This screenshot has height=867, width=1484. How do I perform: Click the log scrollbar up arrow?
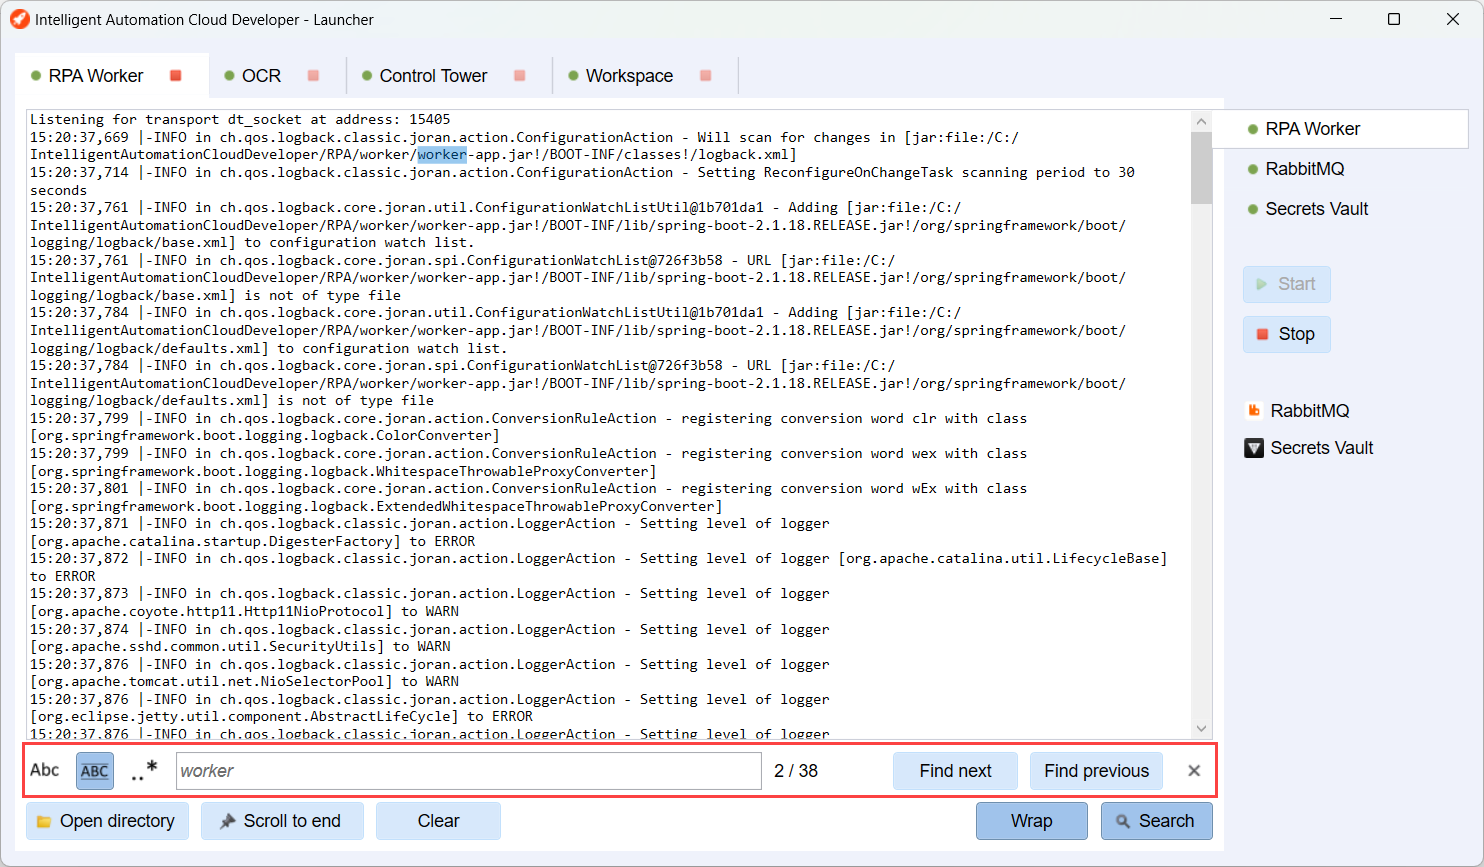point(1201,121)
